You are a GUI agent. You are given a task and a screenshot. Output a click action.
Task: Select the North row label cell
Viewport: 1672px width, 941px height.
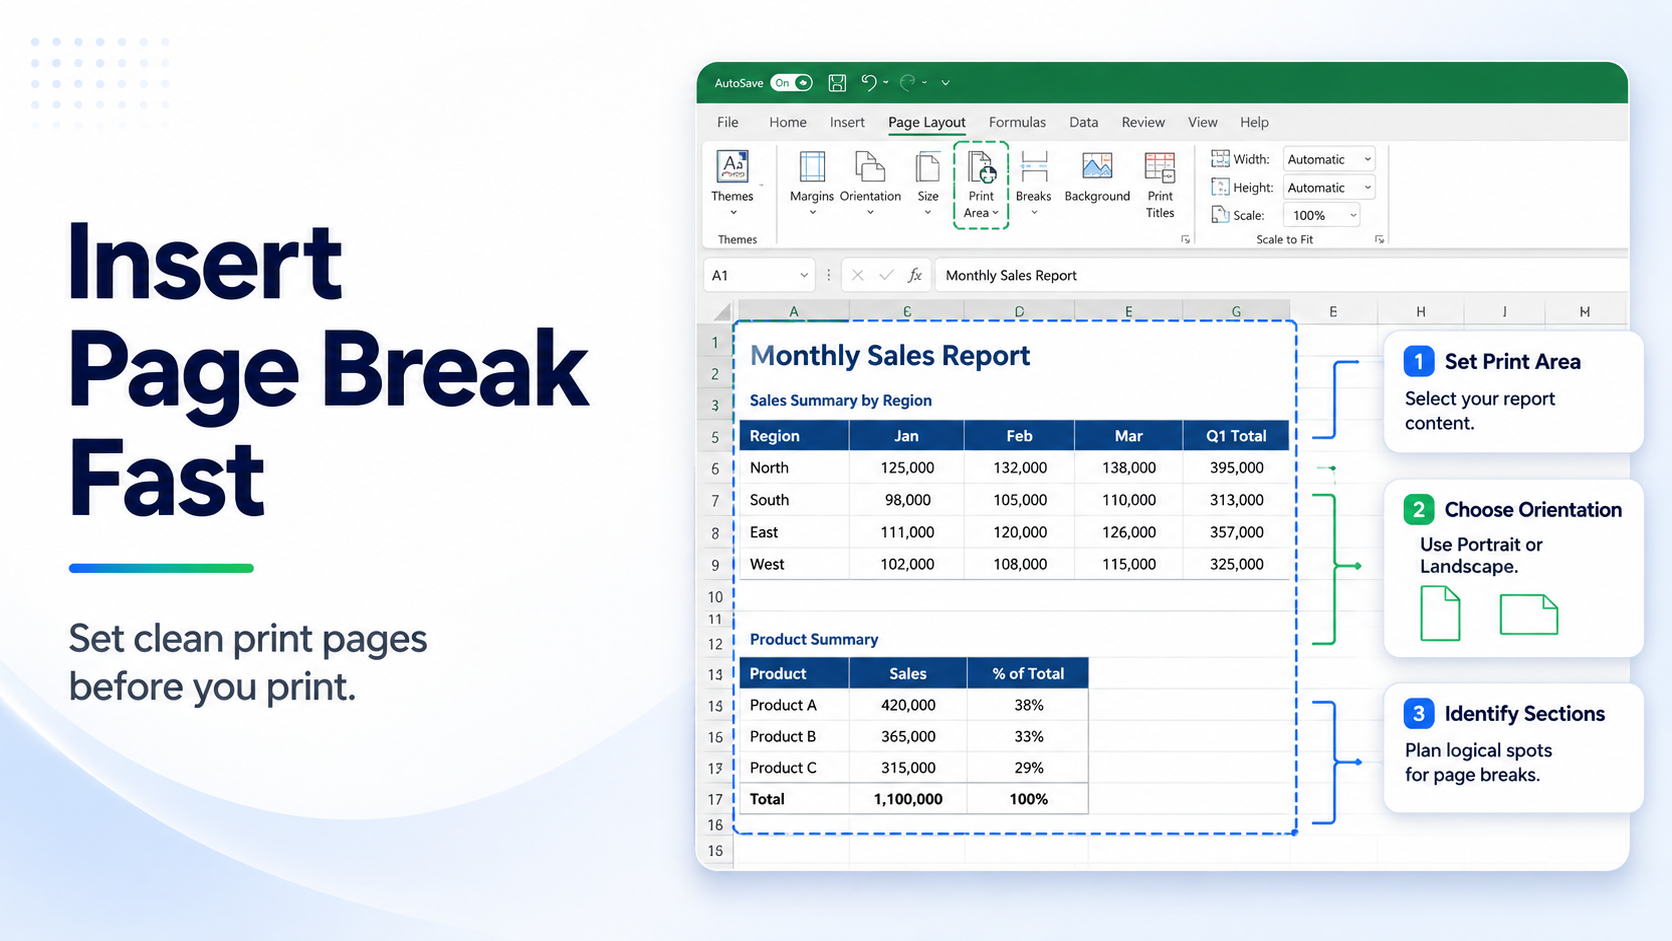click(x=794, y=468)
